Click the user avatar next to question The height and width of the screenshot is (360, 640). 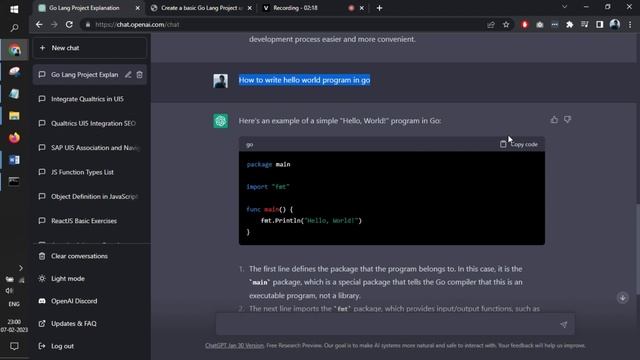coord(220,80)
